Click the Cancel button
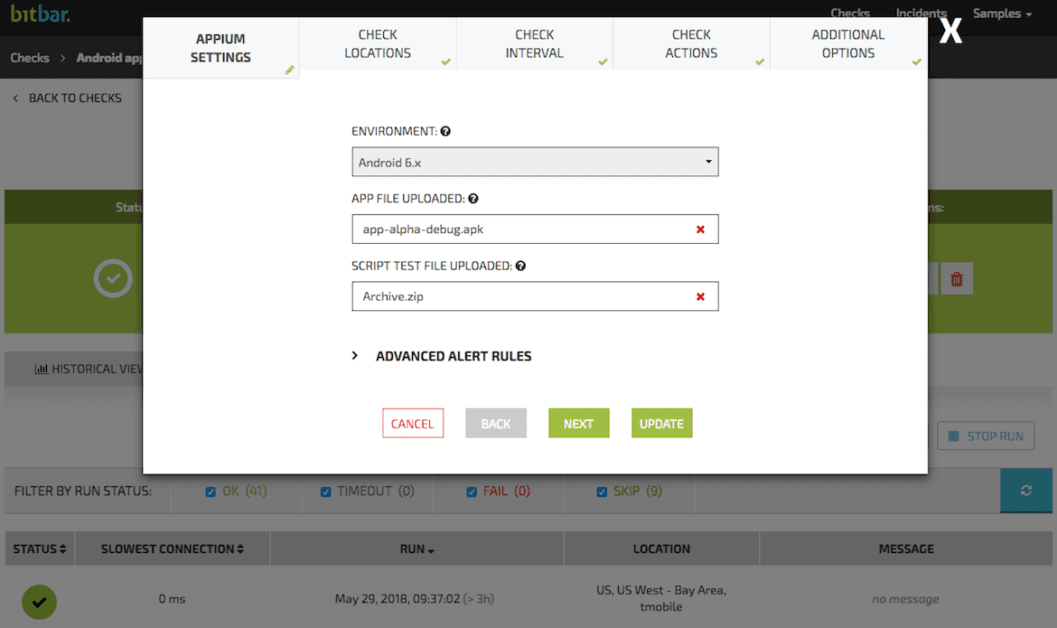The width and height of the screenshot is (1057, 628). point(412,424)
